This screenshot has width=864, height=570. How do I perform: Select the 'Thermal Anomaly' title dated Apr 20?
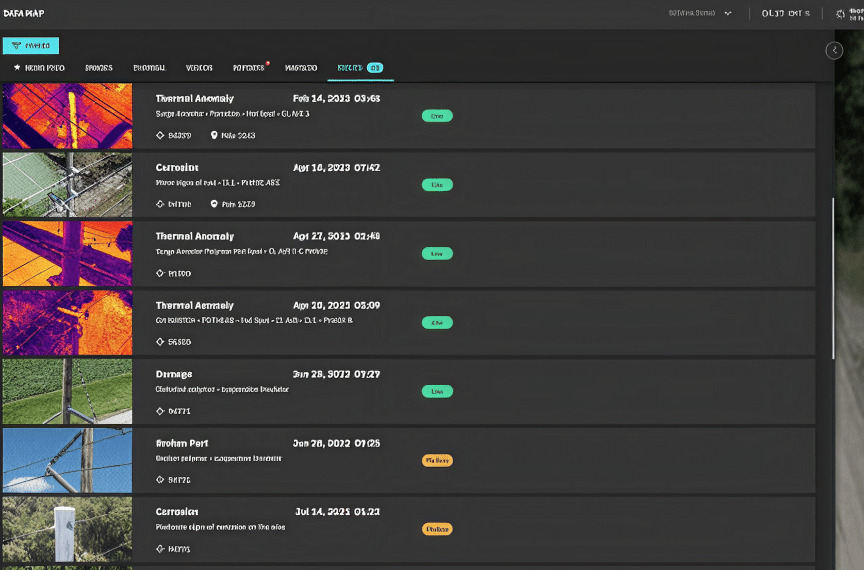(x=195, y=305)
